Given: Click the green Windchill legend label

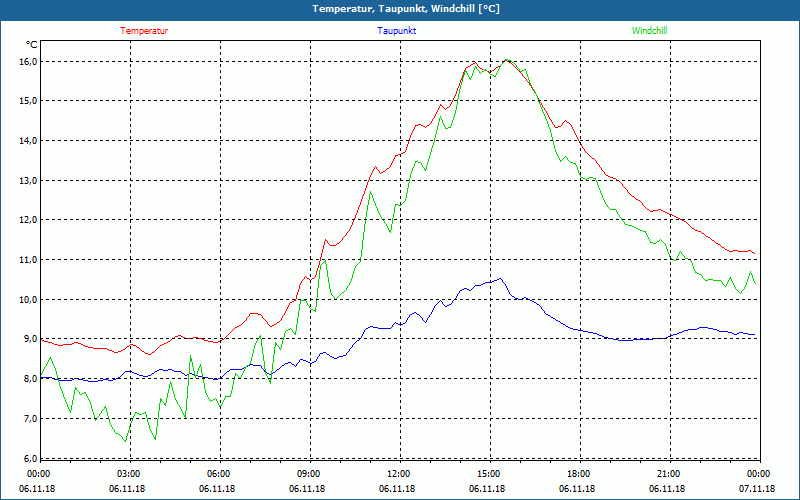Looking at the screenshot, I should click(x=649, y=31).
